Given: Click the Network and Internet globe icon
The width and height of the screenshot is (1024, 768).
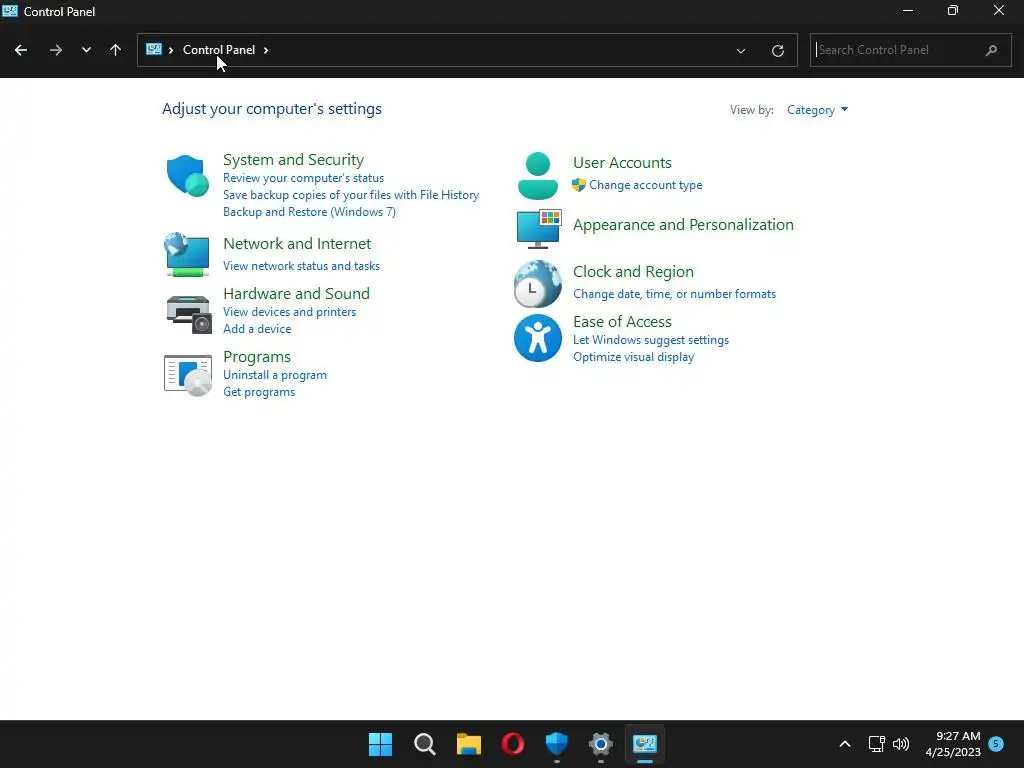Looking at the screenshot, I should 187,254.
